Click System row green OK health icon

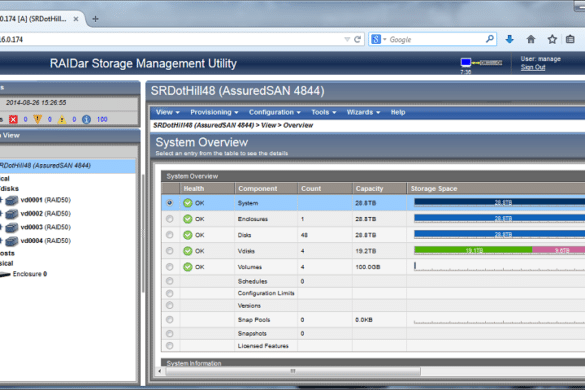tap(188, 203)
